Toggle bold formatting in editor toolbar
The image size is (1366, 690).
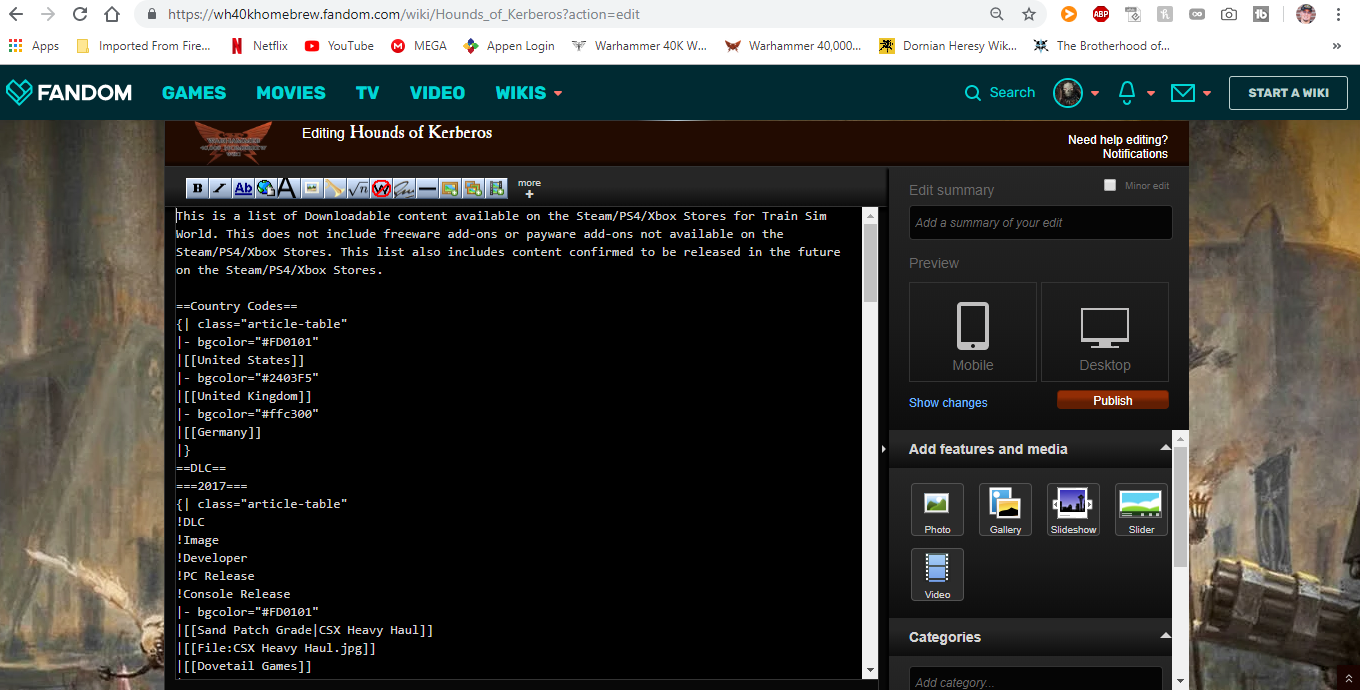pyautogui.click(x=197, y=188)
